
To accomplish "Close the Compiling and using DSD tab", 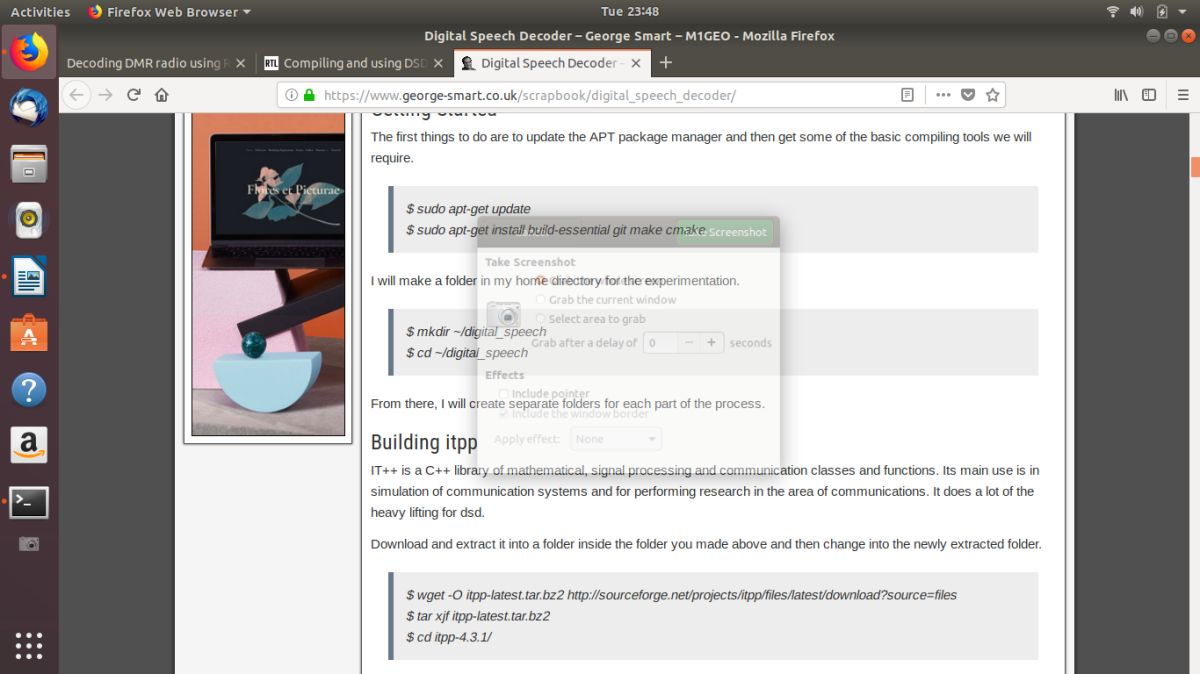I will pyautogui.click(x=437, y=63).
